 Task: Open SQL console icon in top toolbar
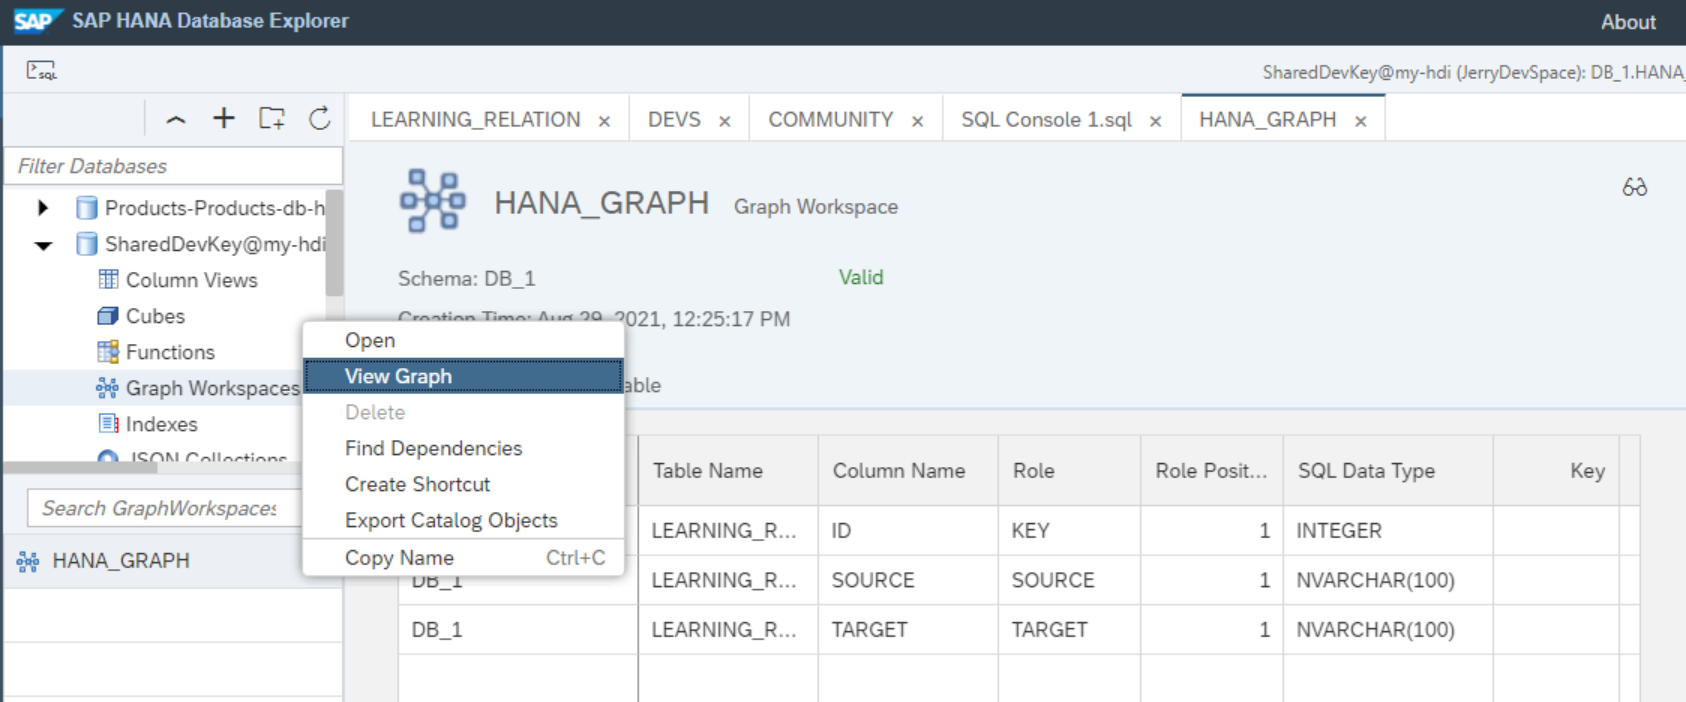coord(41,71)
